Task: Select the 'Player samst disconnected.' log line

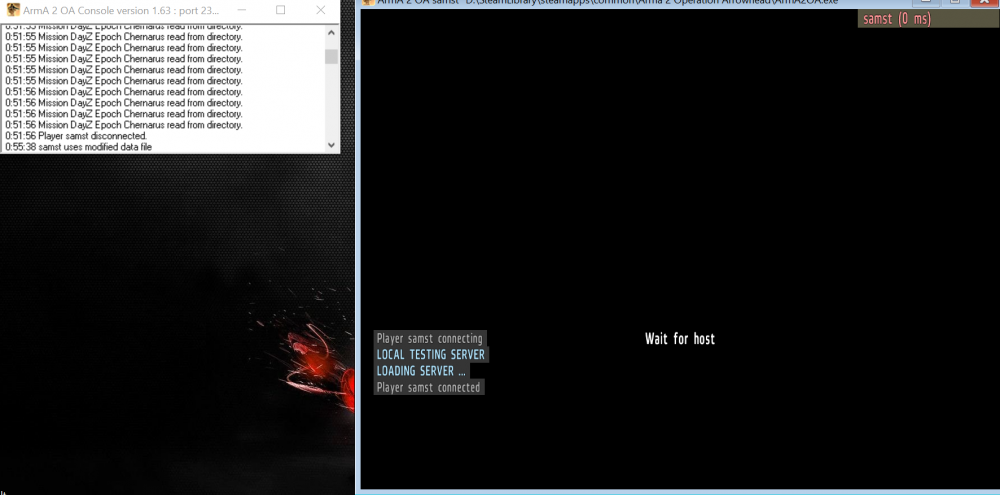Action: pyautogui.click(x=76, y=136)
